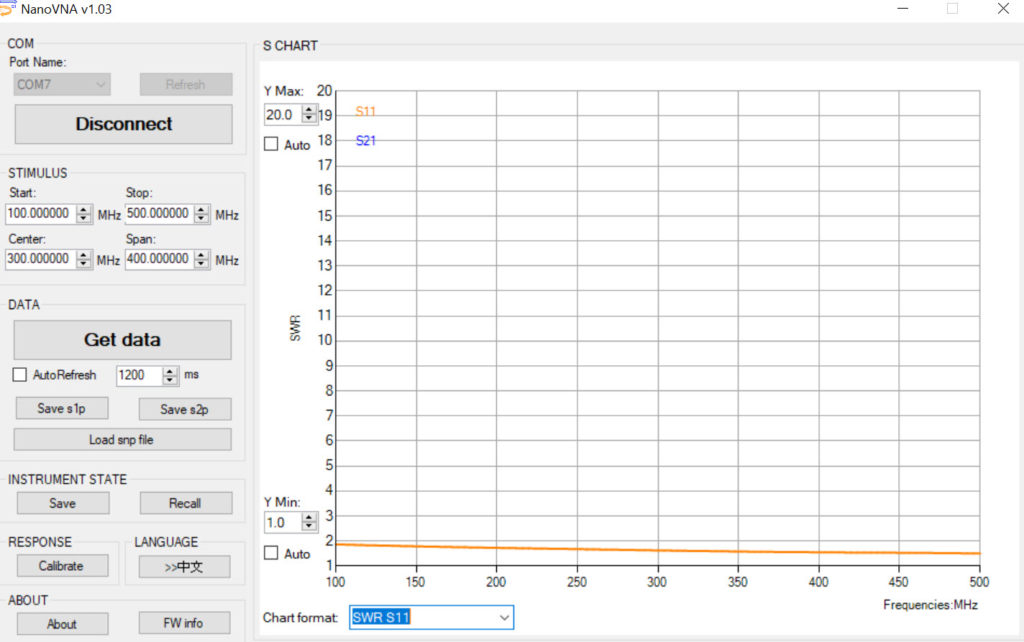This screenshot has width=1024, height=642.
Task: Click the Y Min value stepper
Action: pos(309,522)
